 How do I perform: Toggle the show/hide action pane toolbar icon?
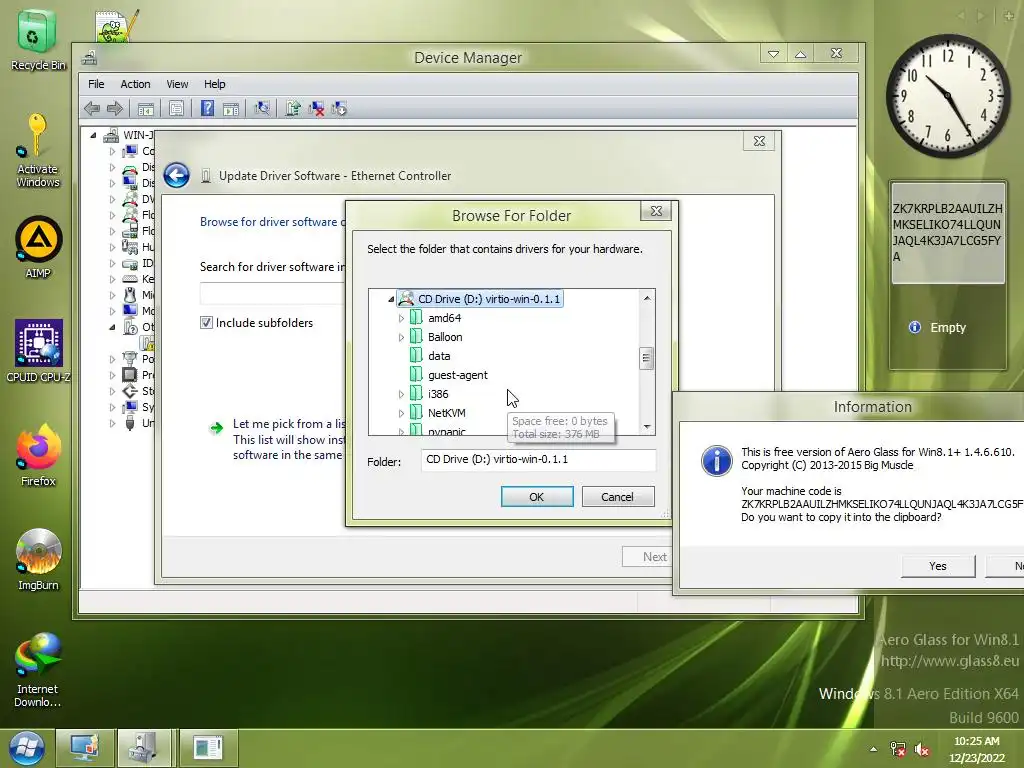point(231,108)
